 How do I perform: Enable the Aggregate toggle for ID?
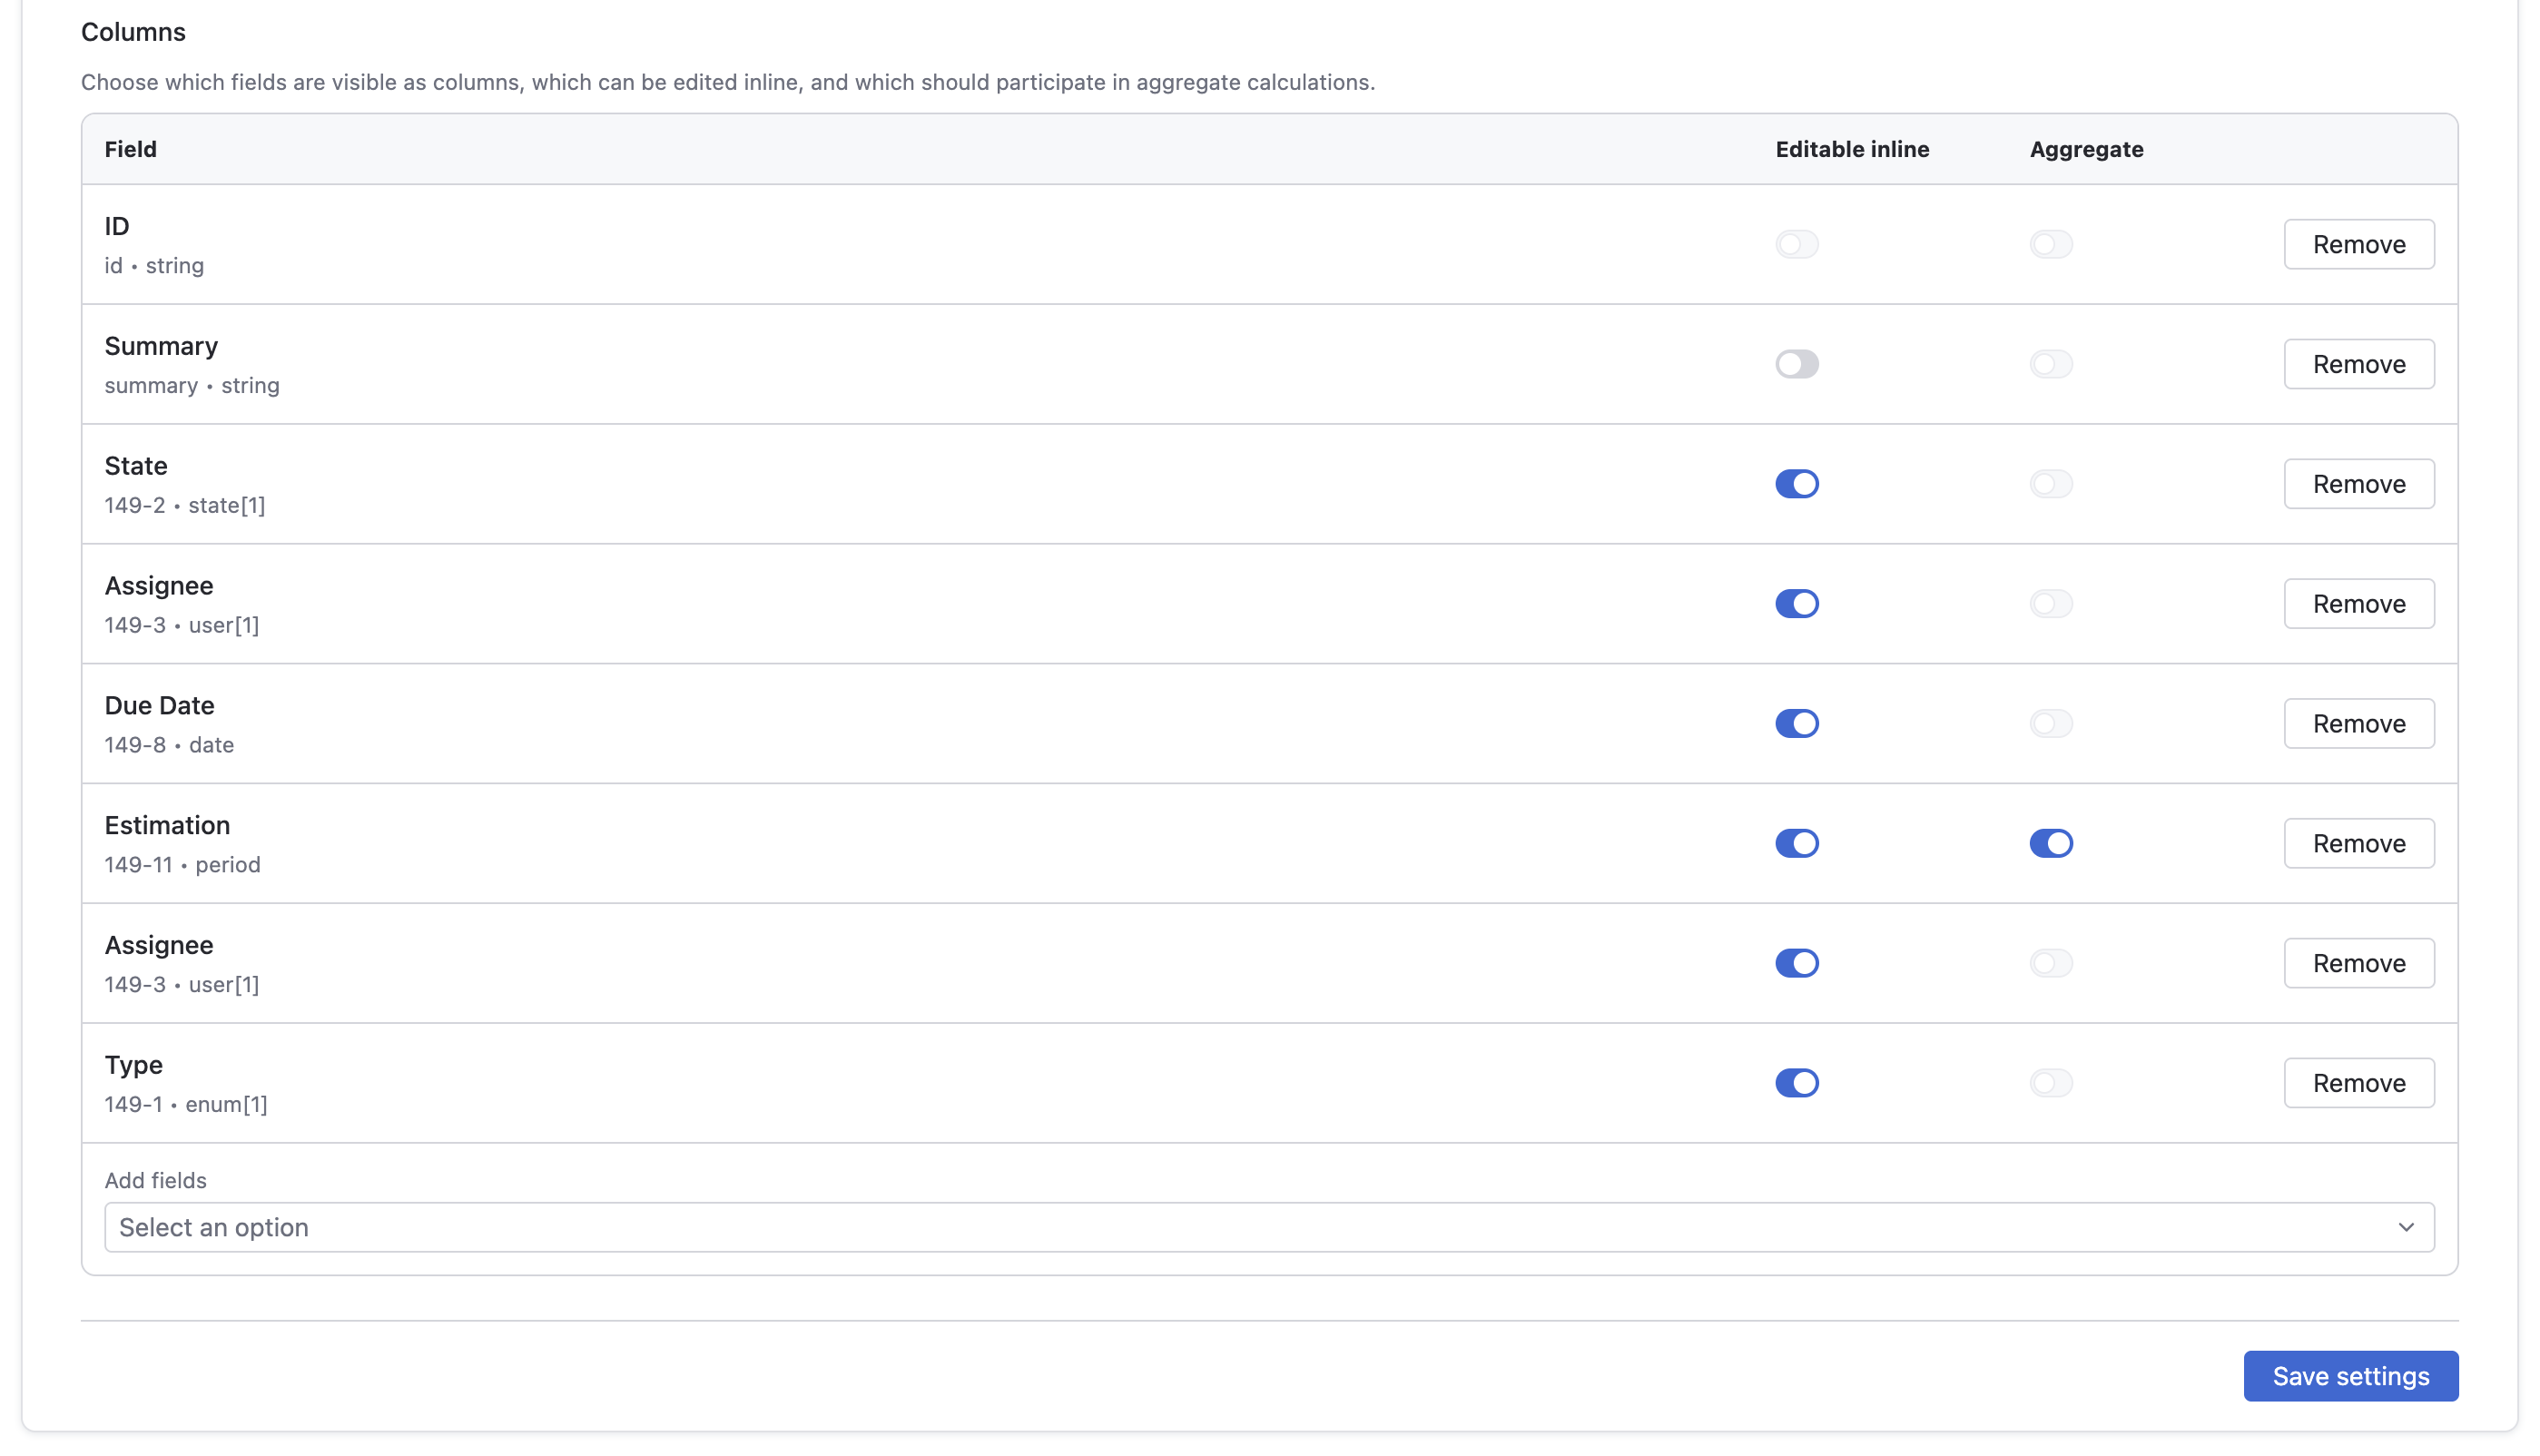click(2051, 243)
